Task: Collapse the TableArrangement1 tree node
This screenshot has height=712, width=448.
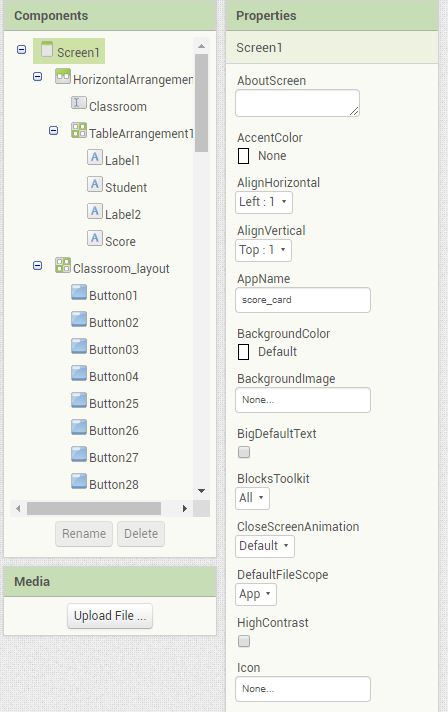Action: (54, 131)
